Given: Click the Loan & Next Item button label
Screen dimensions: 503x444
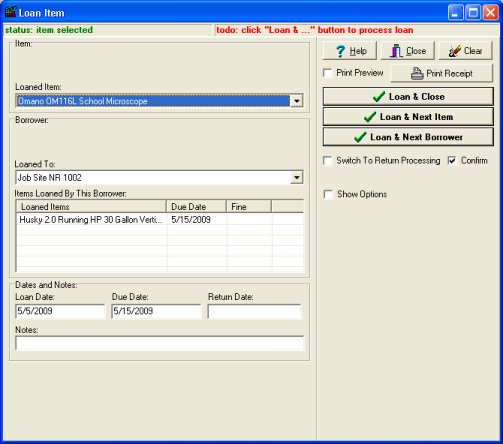Looking at the screenshot, I should (x=416, y=117).
